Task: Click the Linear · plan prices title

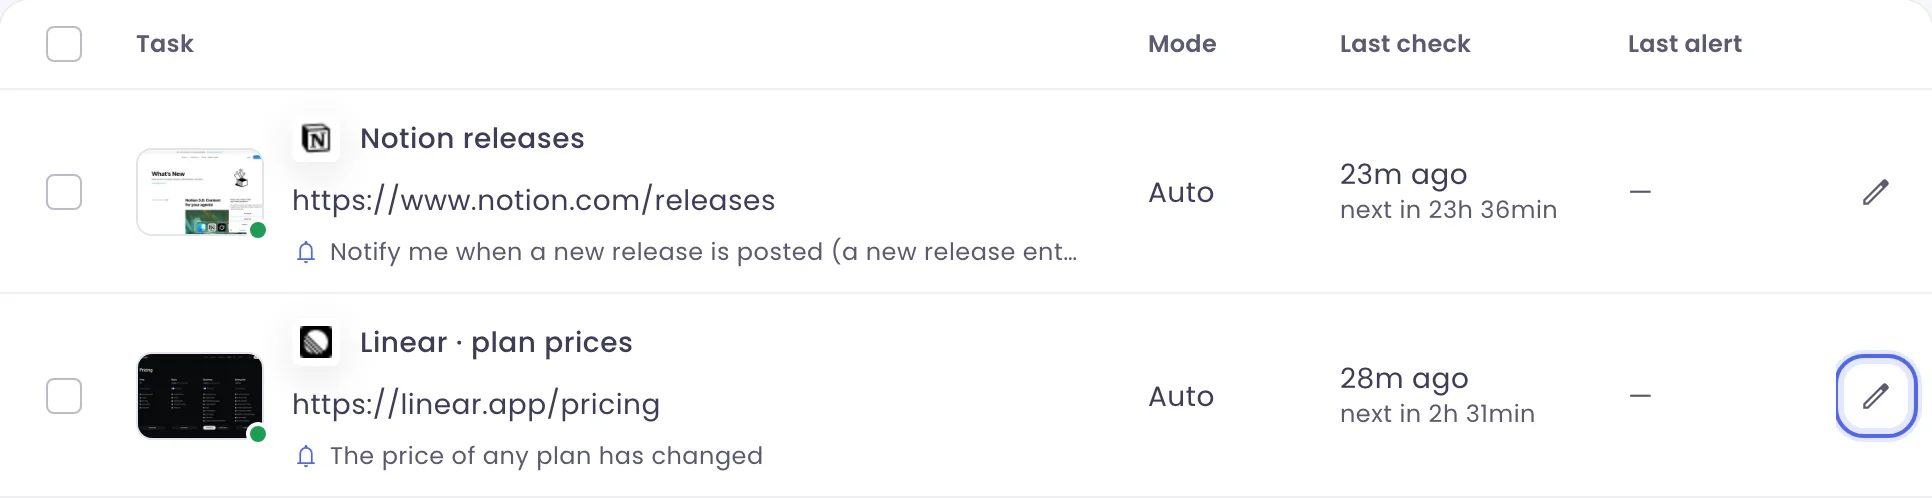Action: 496,342
